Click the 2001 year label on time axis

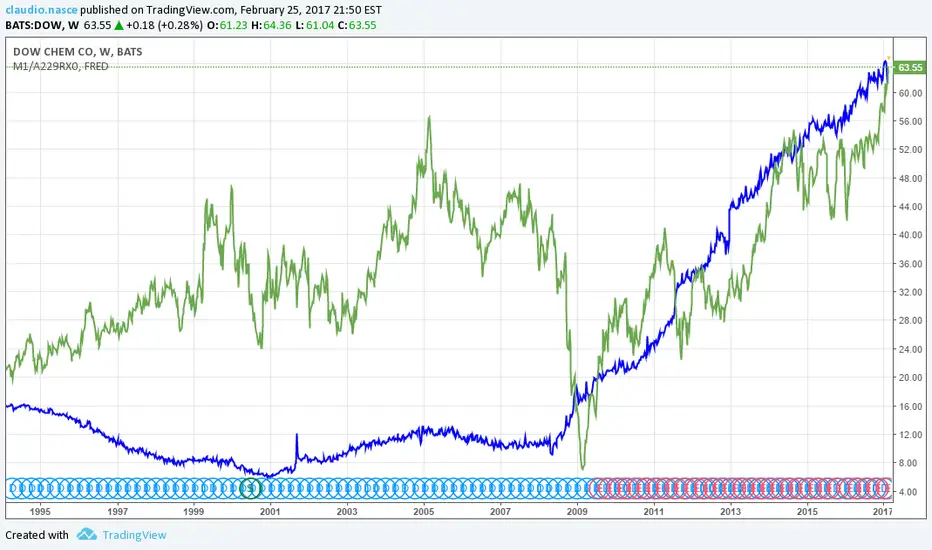click(270, 511)
